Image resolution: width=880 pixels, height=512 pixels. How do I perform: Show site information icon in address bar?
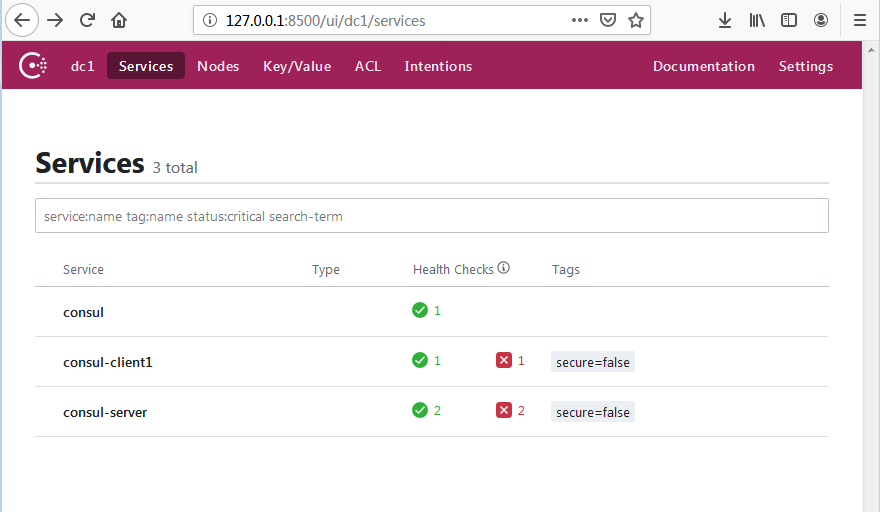click(210, 21)
